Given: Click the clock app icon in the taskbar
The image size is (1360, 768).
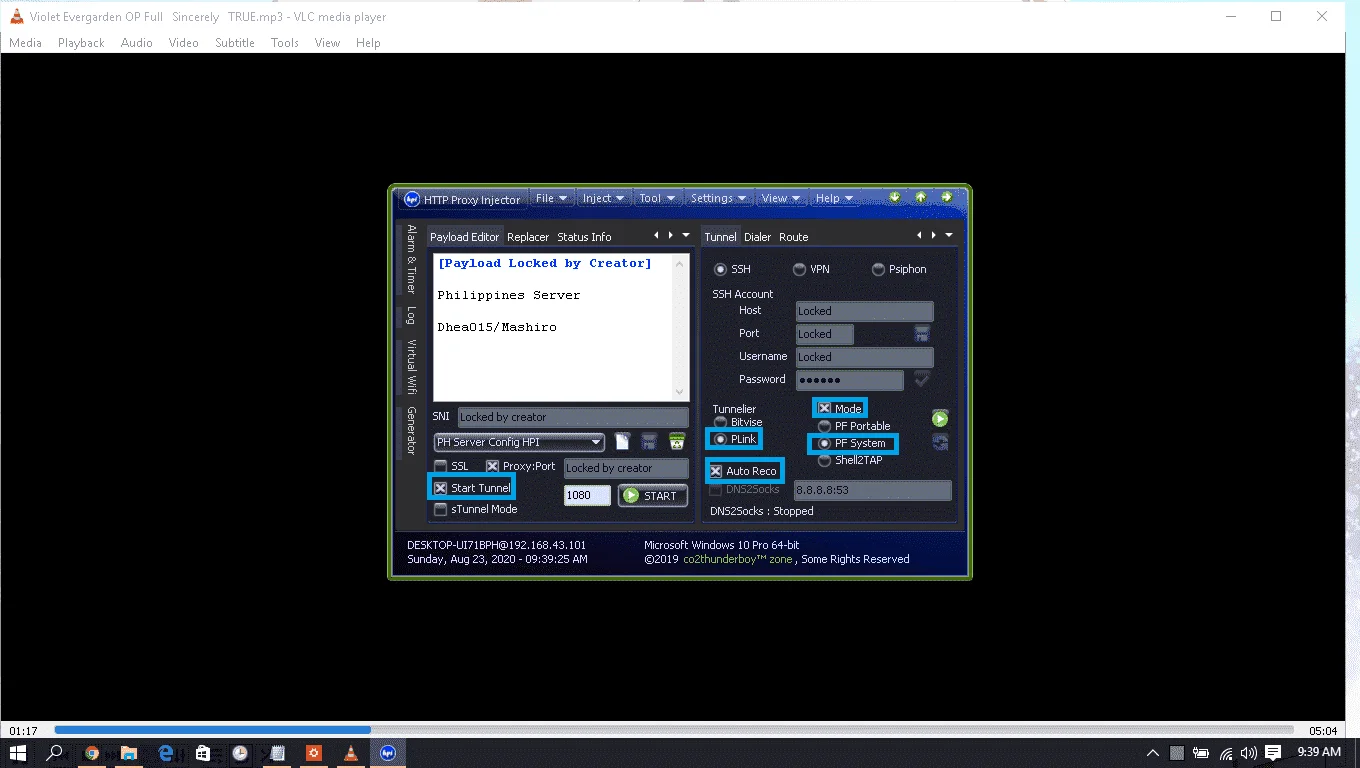Looking at the screenshot, I should [x=240, y=753].
